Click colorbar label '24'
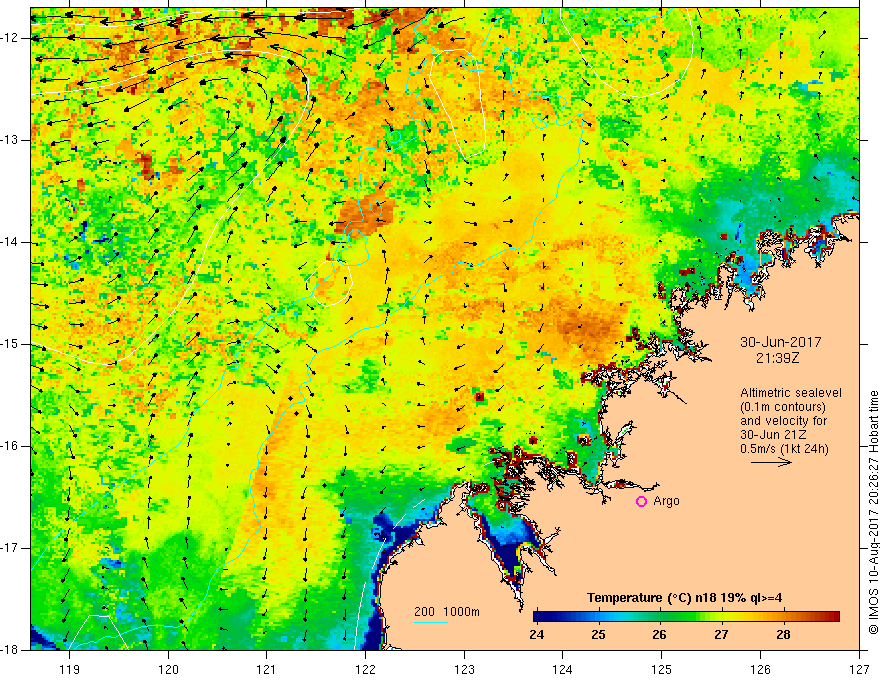 click(537, 635)
